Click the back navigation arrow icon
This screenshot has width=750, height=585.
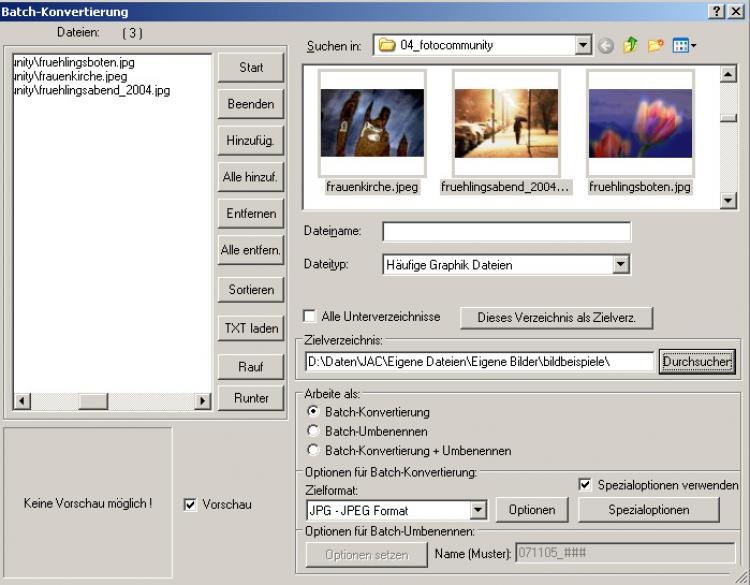(606, 45)
